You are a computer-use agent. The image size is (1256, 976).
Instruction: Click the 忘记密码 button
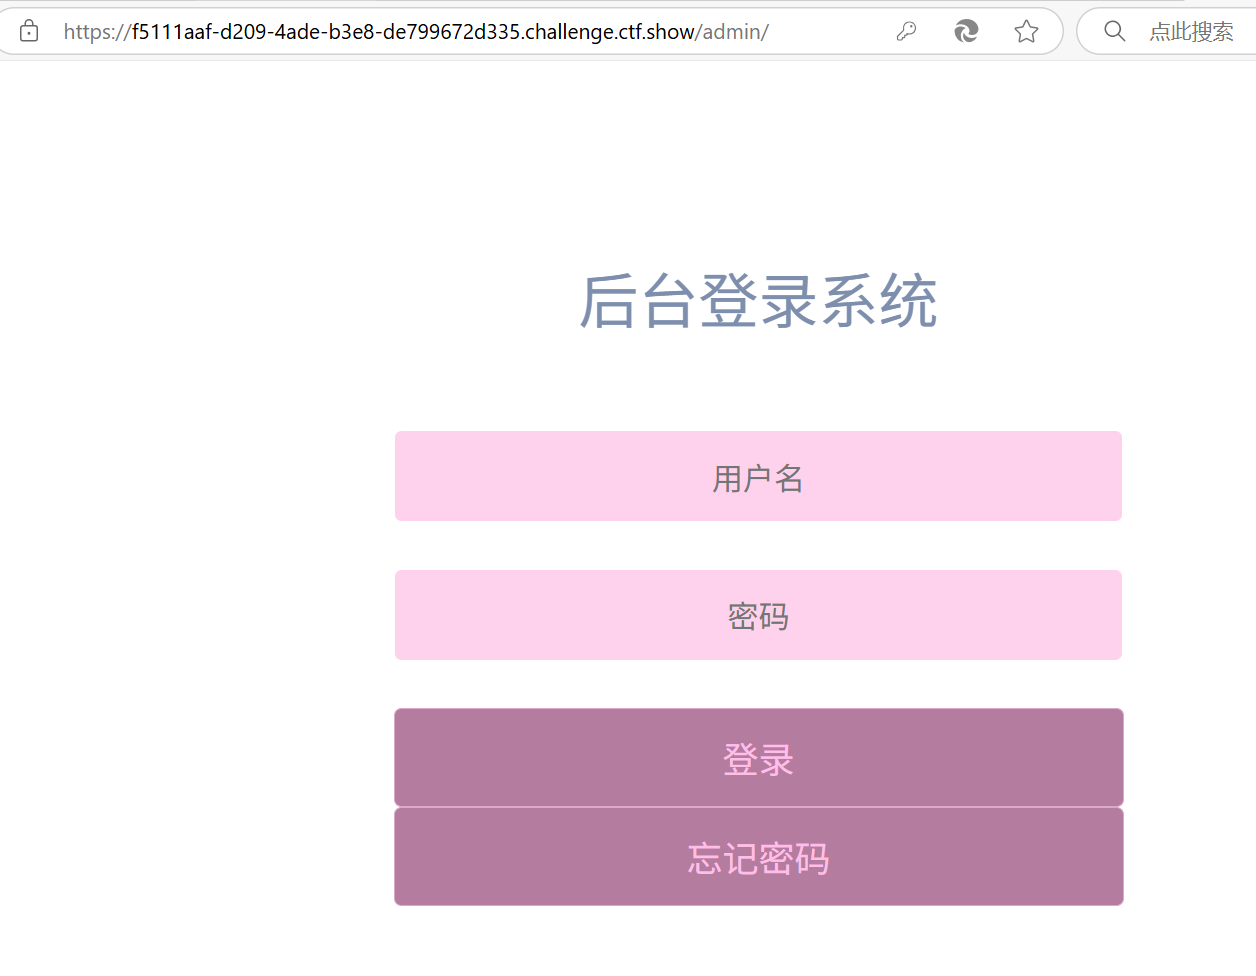pyautogui.click(x=759, y=857)
